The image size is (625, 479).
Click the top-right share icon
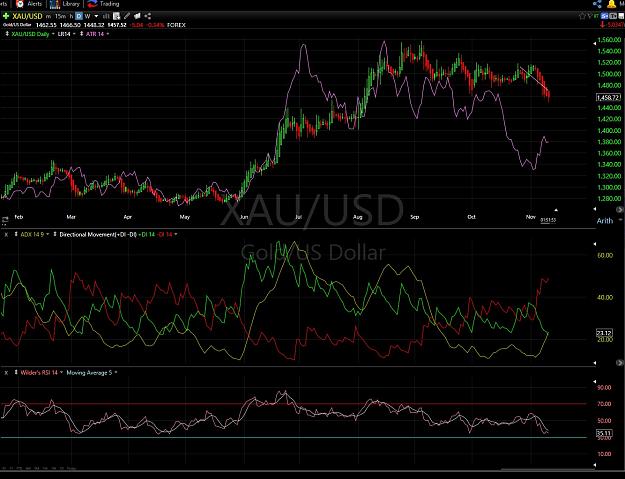pos(597,4)
